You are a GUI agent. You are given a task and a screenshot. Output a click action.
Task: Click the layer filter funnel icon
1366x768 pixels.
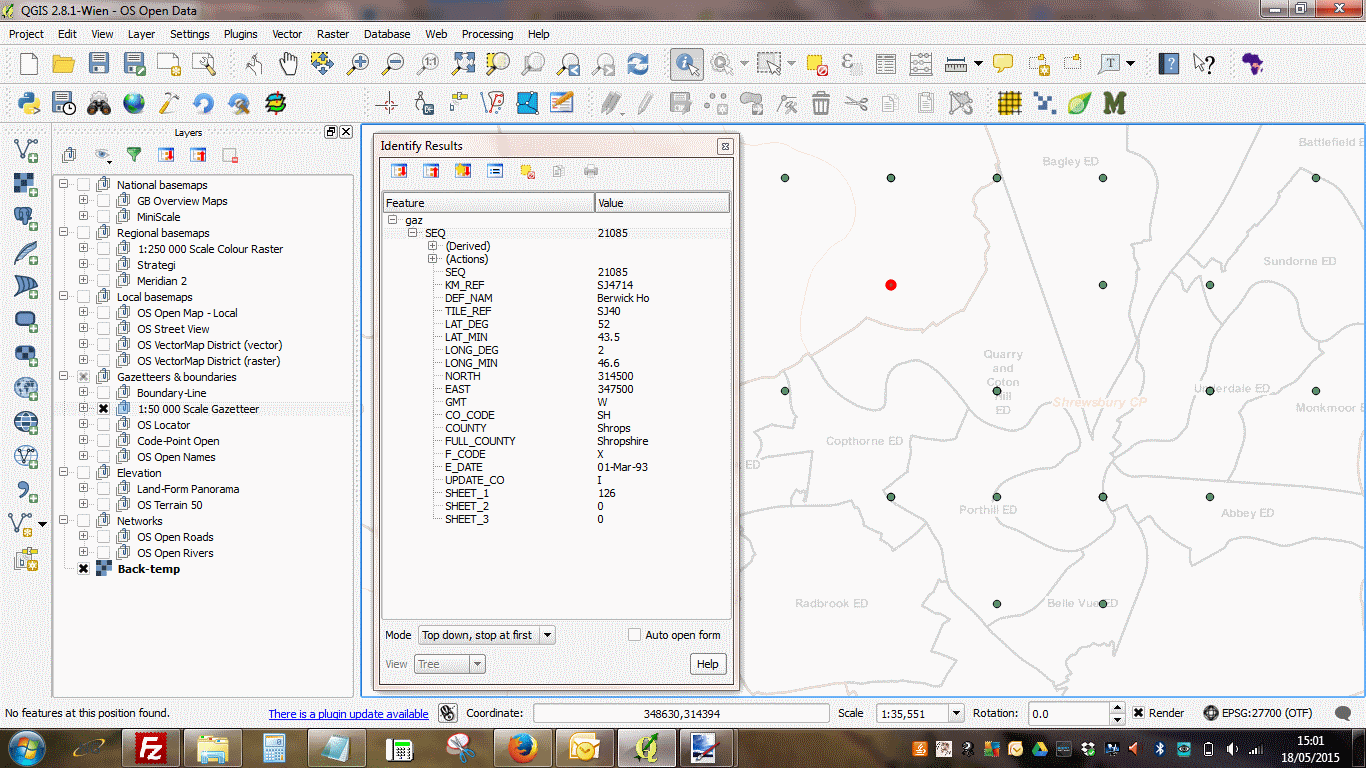point(133,155)
